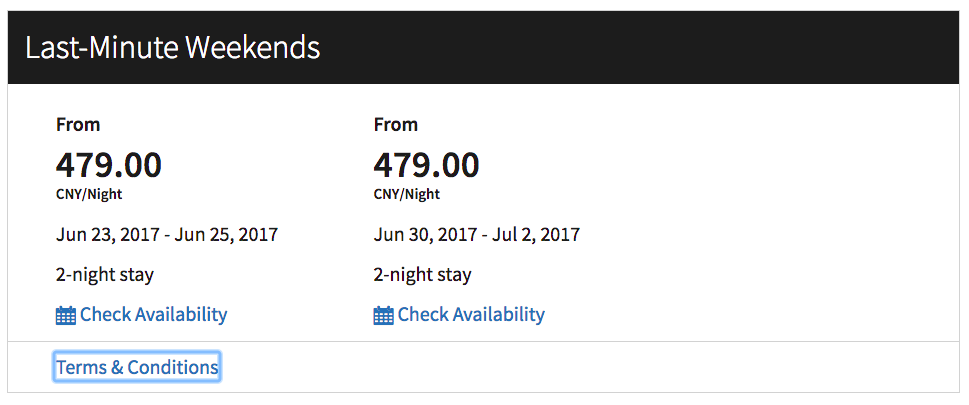Click the 2-night stay text under June 30 offer
This screenshot has height=405, width=969.
click(422, 275)
